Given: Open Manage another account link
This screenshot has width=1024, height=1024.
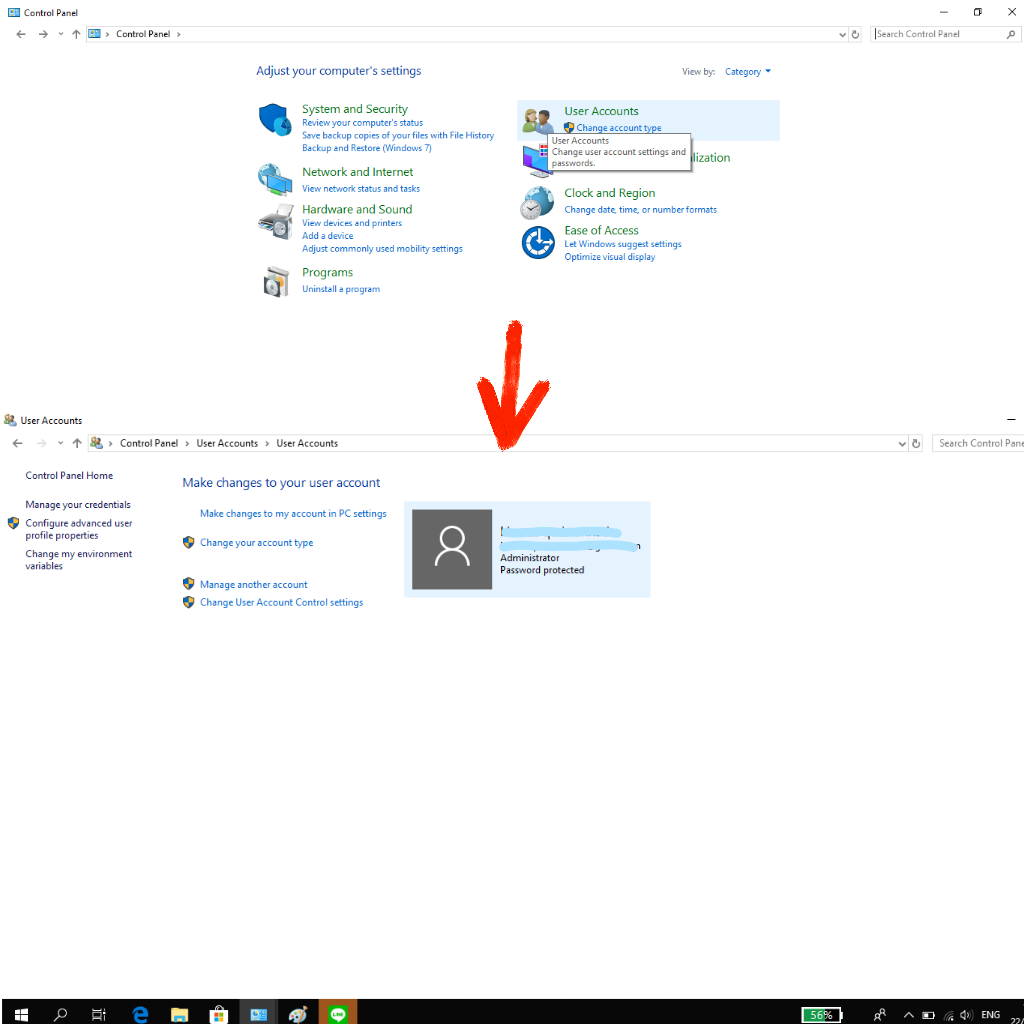Looking at the screenshot, I should [253, 585].
